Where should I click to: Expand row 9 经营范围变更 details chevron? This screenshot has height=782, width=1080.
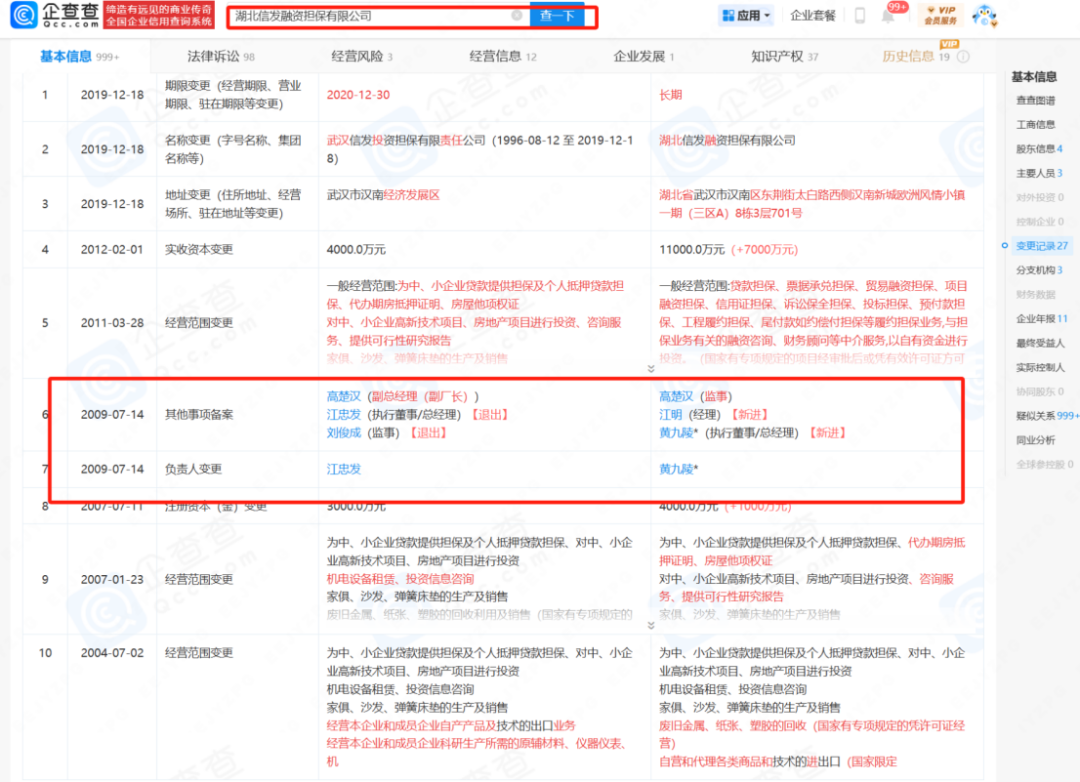(x=653, y=625)
